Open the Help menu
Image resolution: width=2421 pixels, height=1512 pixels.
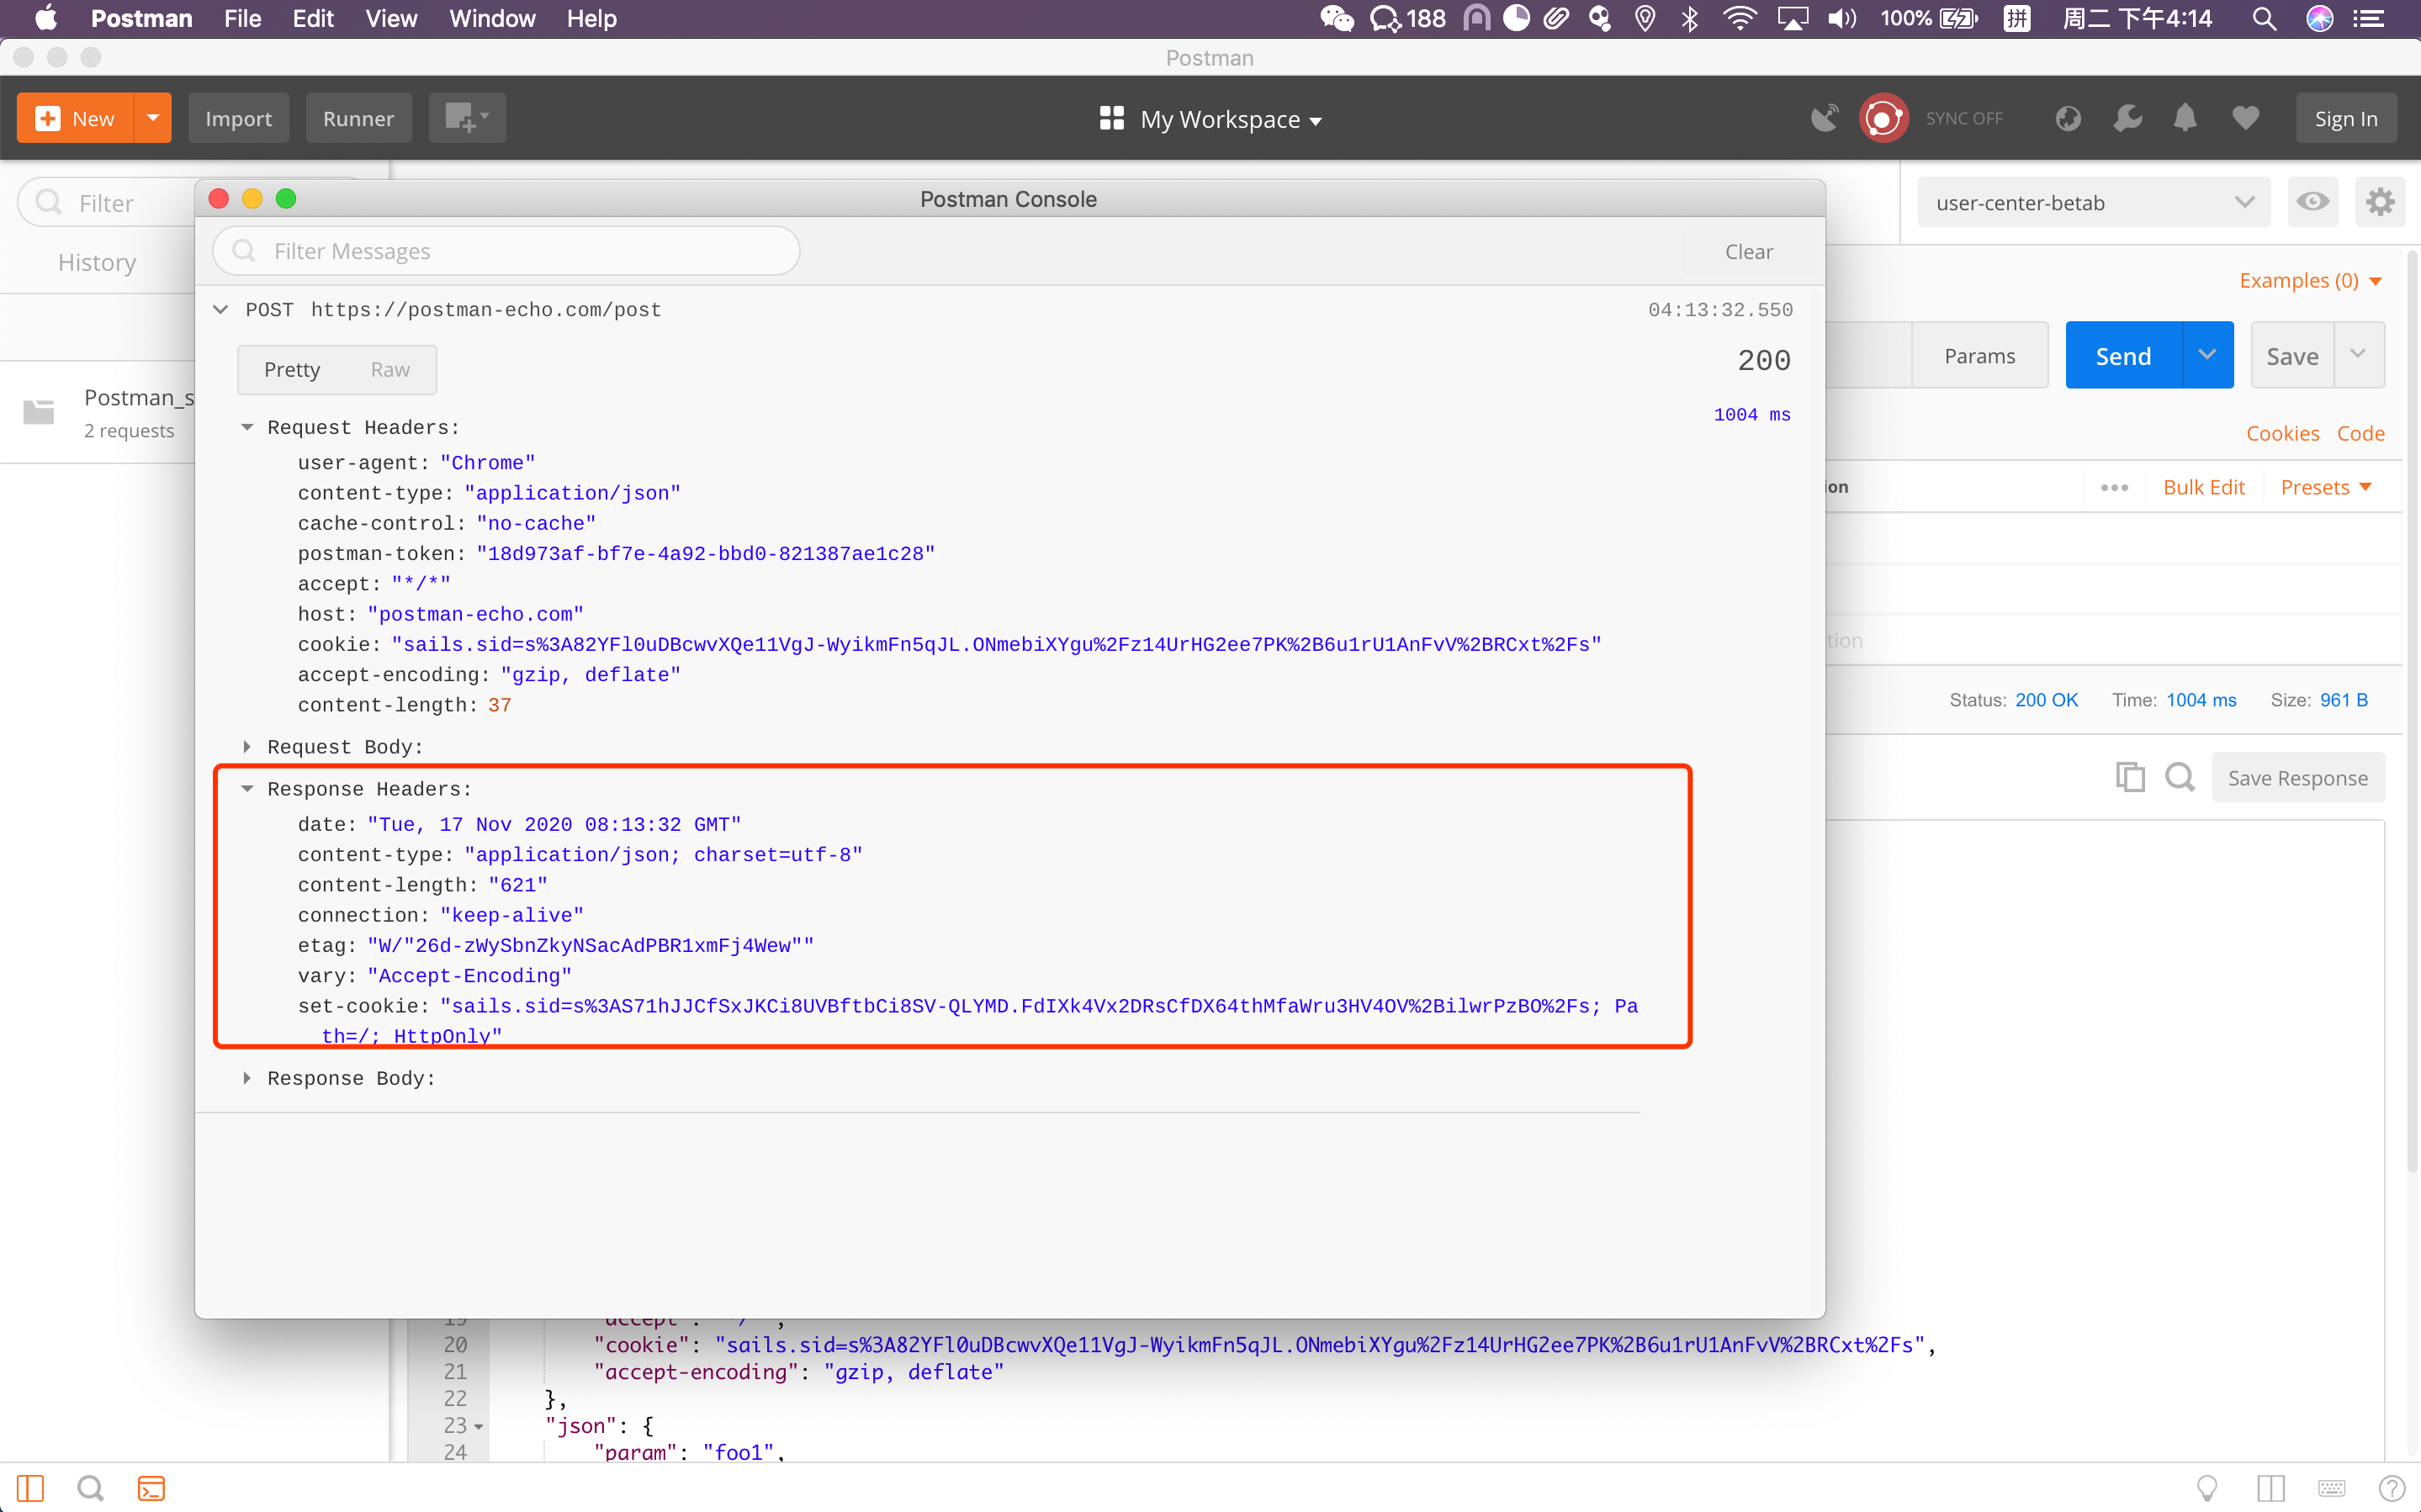(x=591, y=19)
